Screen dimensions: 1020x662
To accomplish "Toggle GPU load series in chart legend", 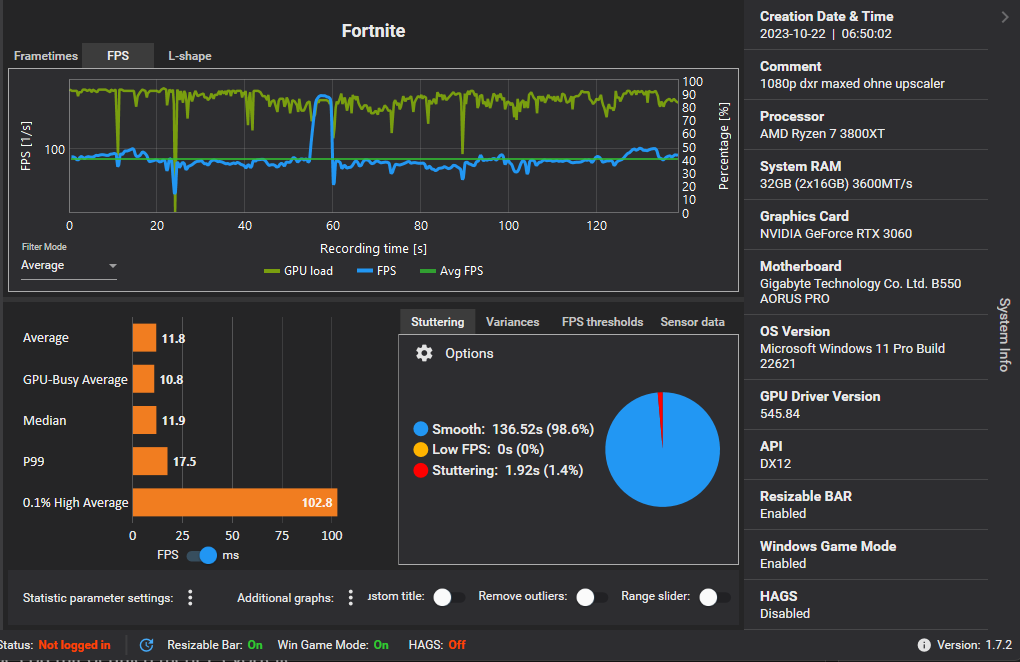I will coord(299,271).
